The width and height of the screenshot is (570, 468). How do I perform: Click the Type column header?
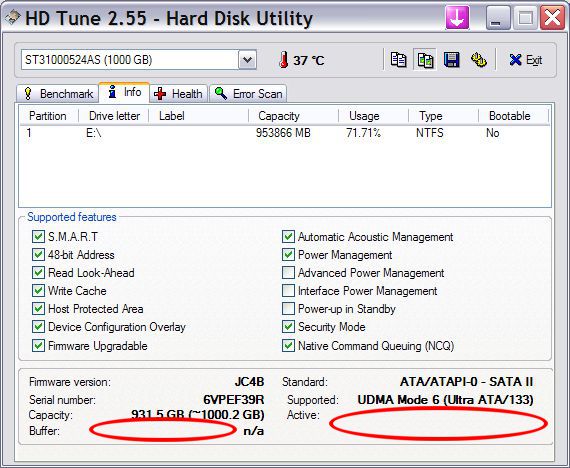(443, 116)
